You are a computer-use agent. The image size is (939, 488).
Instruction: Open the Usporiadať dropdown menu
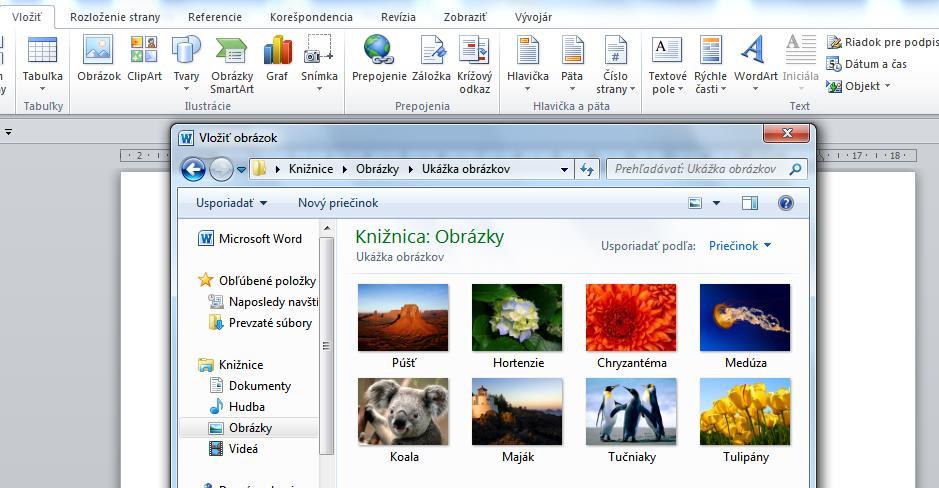coord(231,203)
